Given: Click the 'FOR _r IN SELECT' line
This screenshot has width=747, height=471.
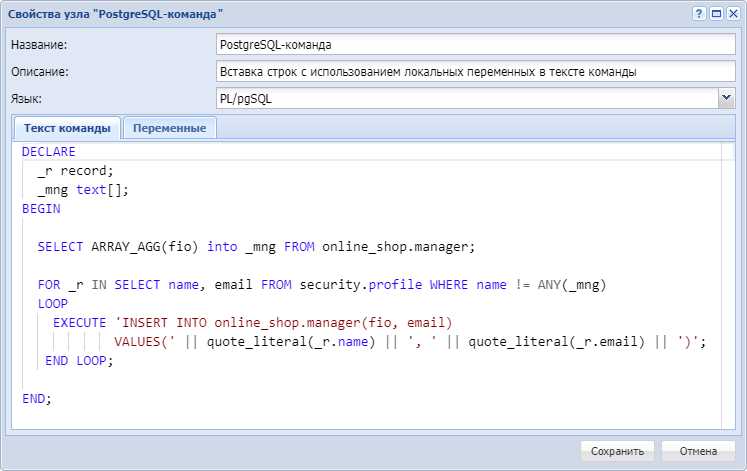Looking at the screenshot, I should click(322, 285).
